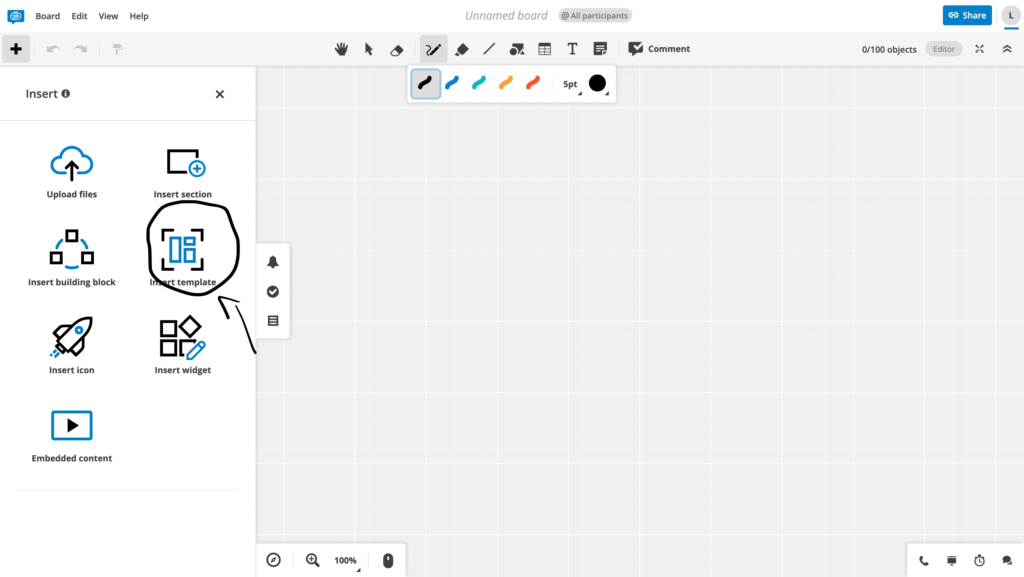This screenshot has height=577, width=1024.
Task: Toggle fullscreen mode icon
Action: click(x=980, y=49)
